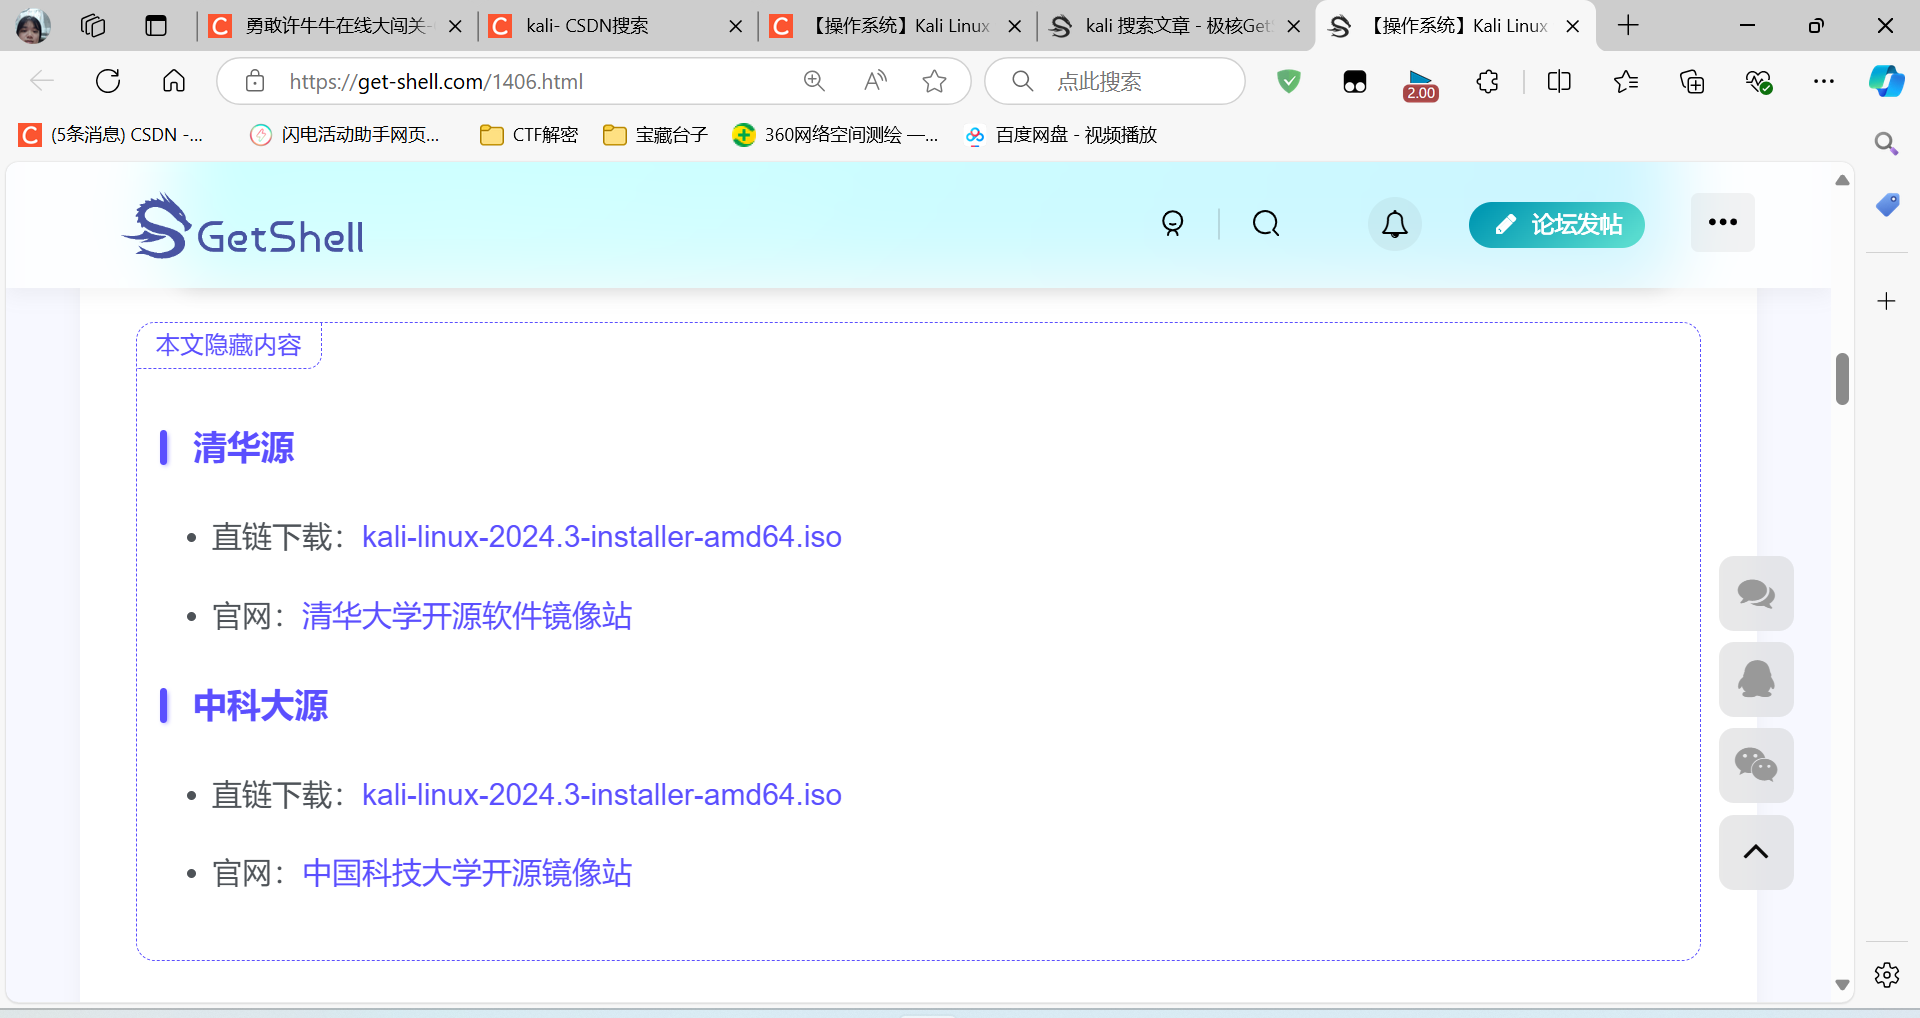The image size is (1920, 1018).
Task: Open the WeChat floating button
Action: pos(1756,766)
